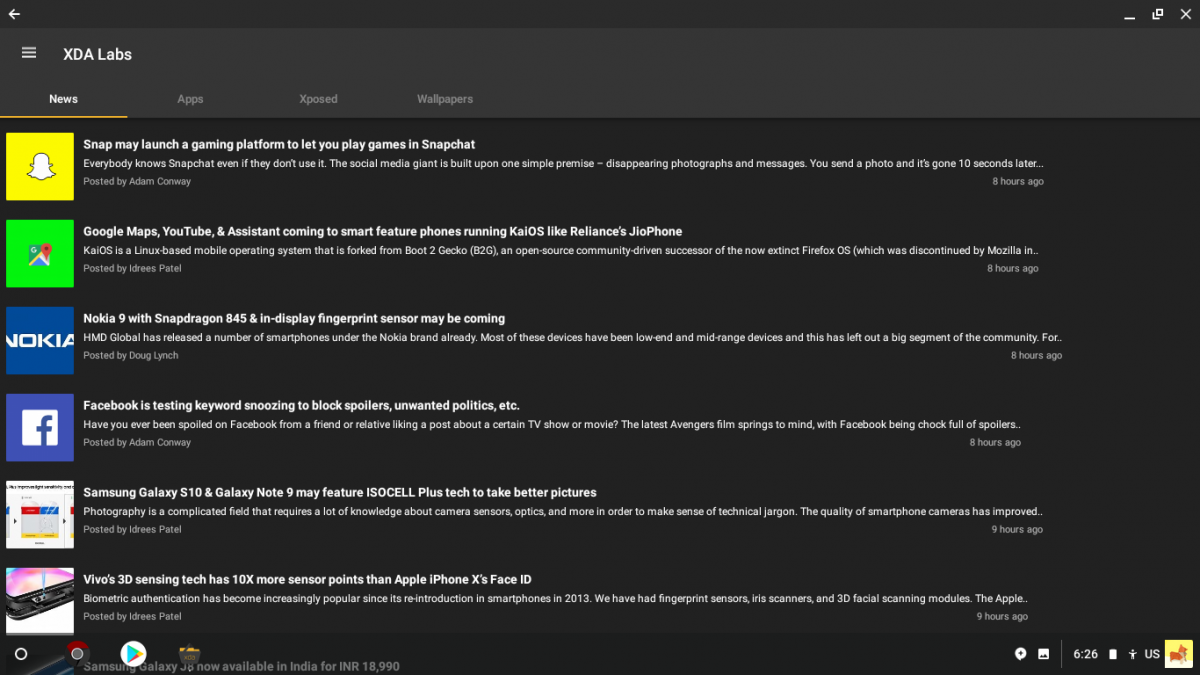The width and height of the screenshot is (1200, 675).
Task: Click the clock in the status area
Action: tap(1085, 653)
